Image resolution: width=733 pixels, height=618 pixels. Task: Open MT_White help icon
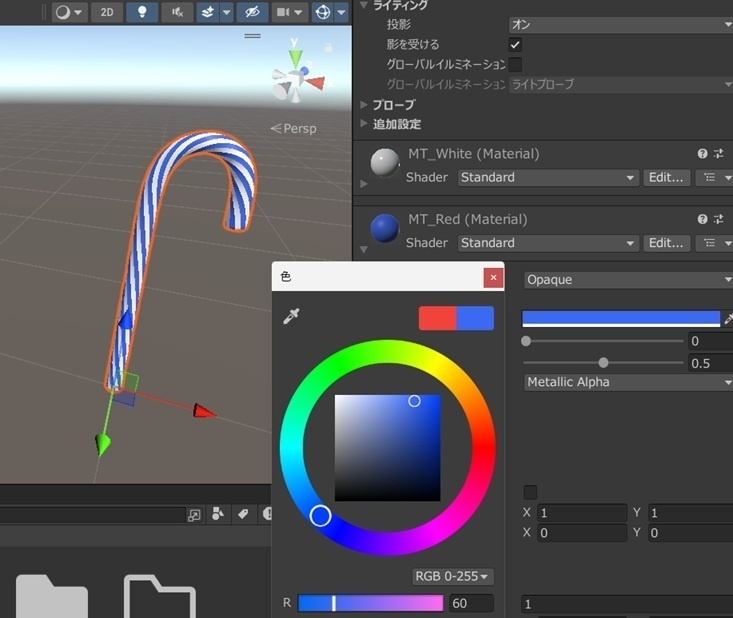coord(702,154)
